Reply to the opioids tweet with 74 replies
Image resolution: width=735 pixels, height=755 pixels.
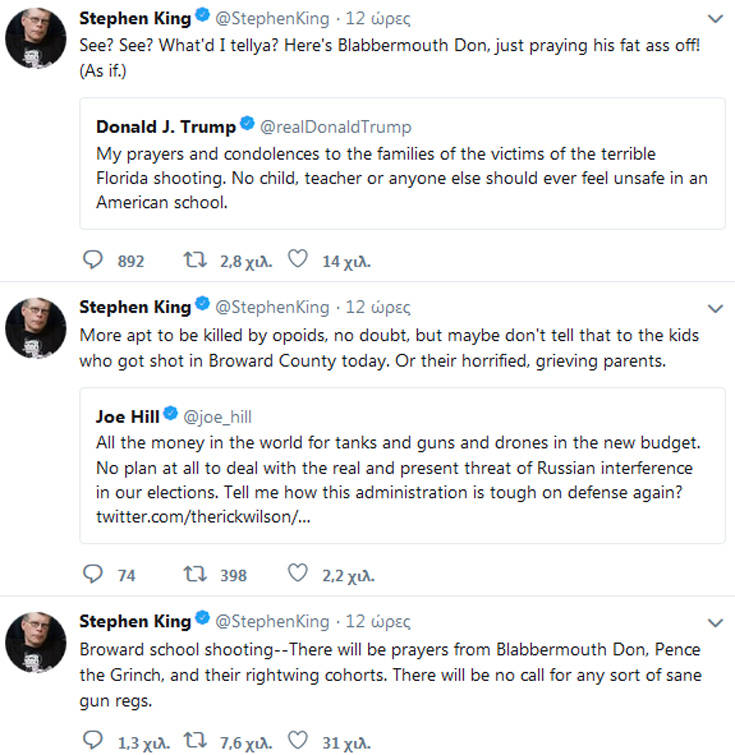coord(92,574)
